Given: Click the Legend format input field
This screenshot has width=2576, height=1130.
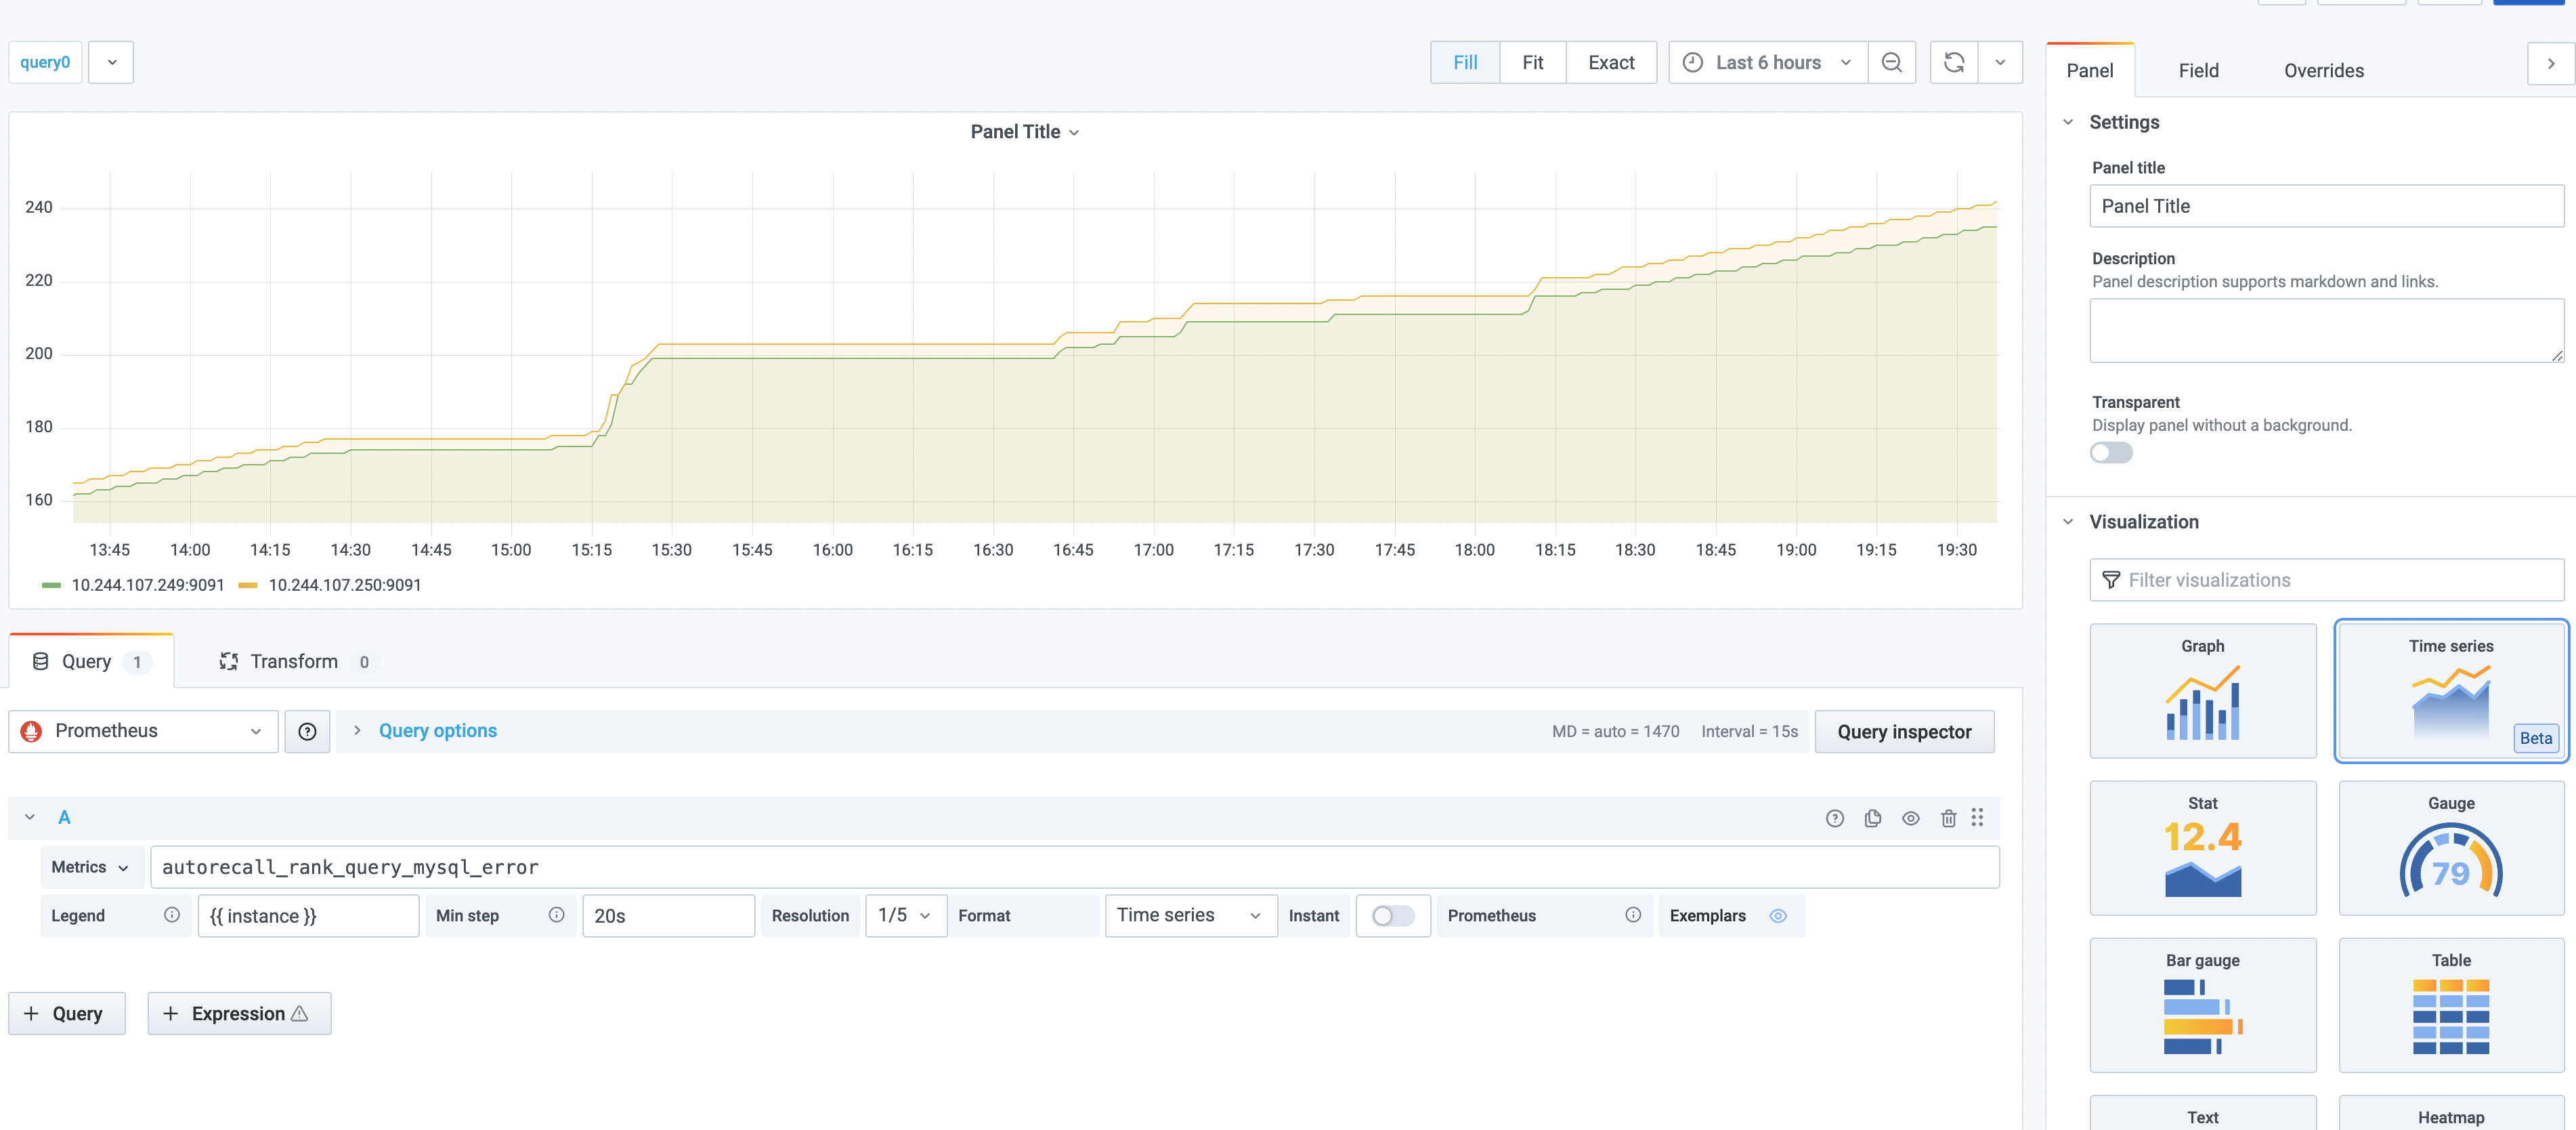Looking at the screenshot, I should (x=308, y=916).
